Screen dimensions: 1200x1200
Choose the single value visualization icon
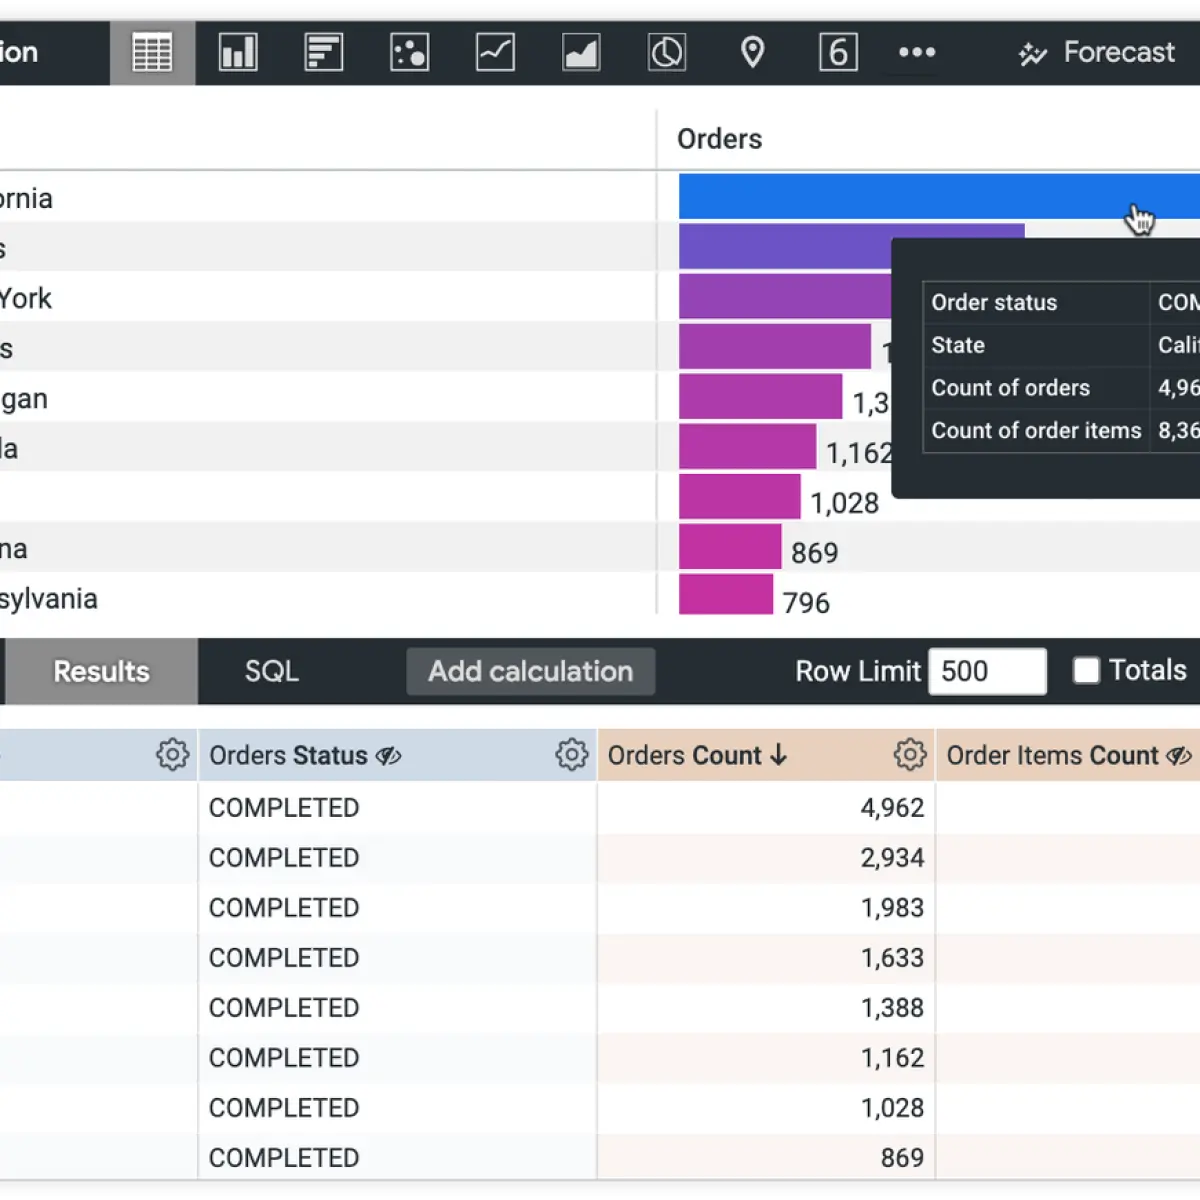click(x=838, y=52)
